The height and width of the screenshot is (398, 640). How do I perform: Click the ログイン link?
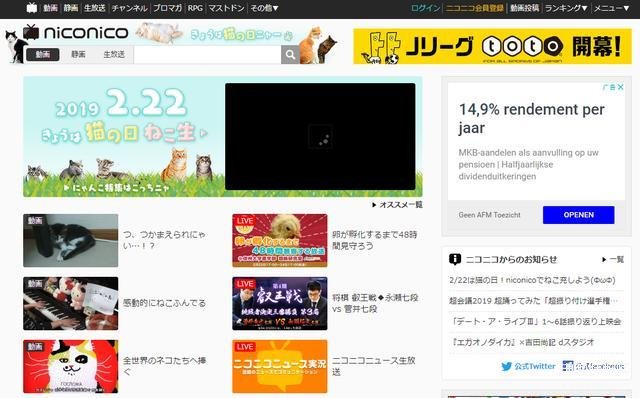pos(425,8)
